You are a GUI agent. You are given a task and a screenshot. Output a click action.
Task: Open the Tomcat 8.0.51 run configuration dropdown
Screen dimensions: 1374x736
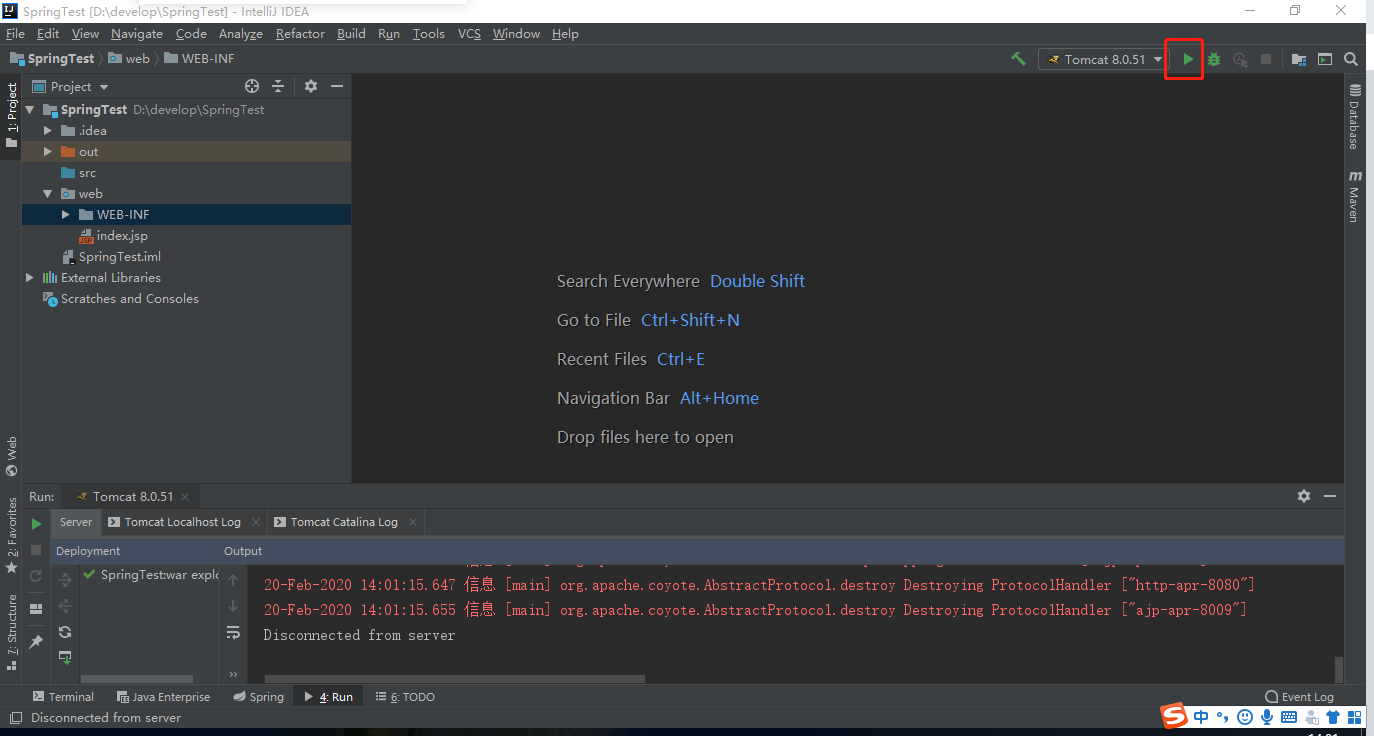click(x=1104, y=59)
